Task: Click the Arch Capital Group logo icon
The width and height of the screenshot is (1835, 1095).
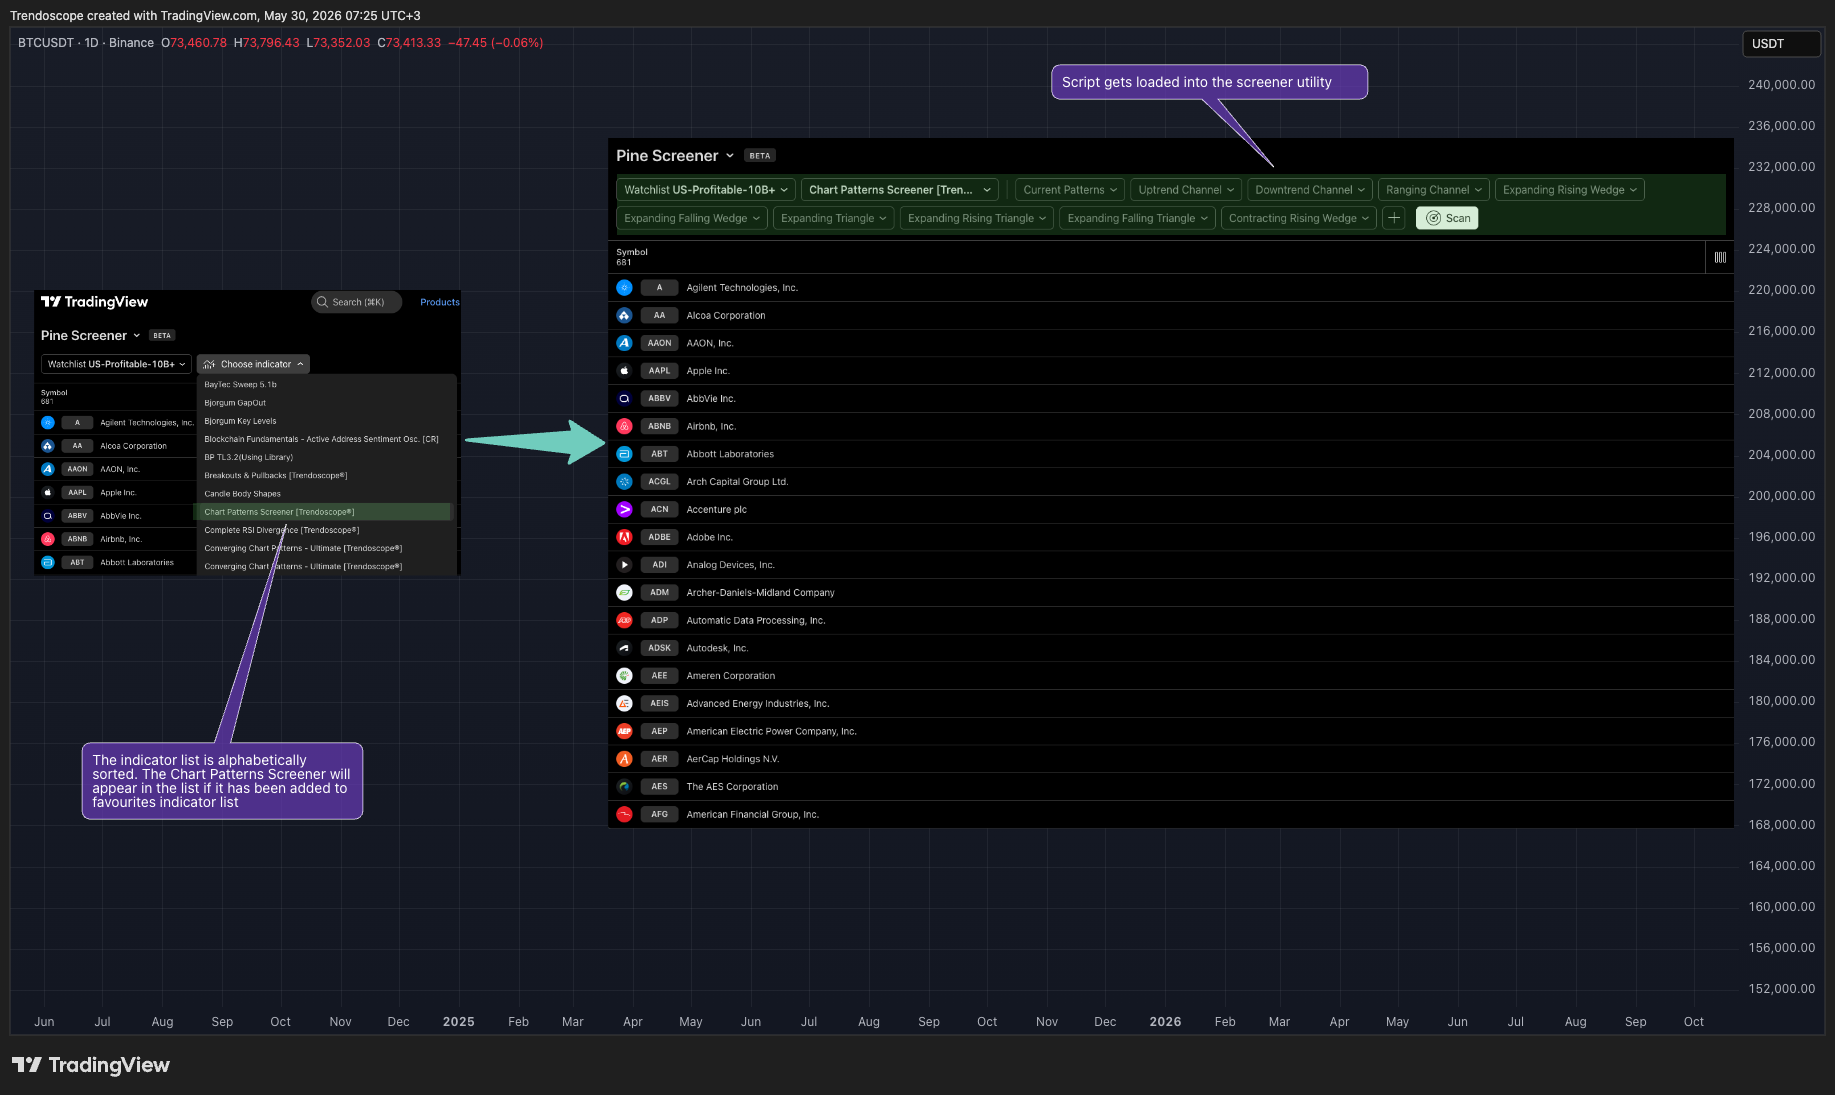Action: tap(624, 482)
